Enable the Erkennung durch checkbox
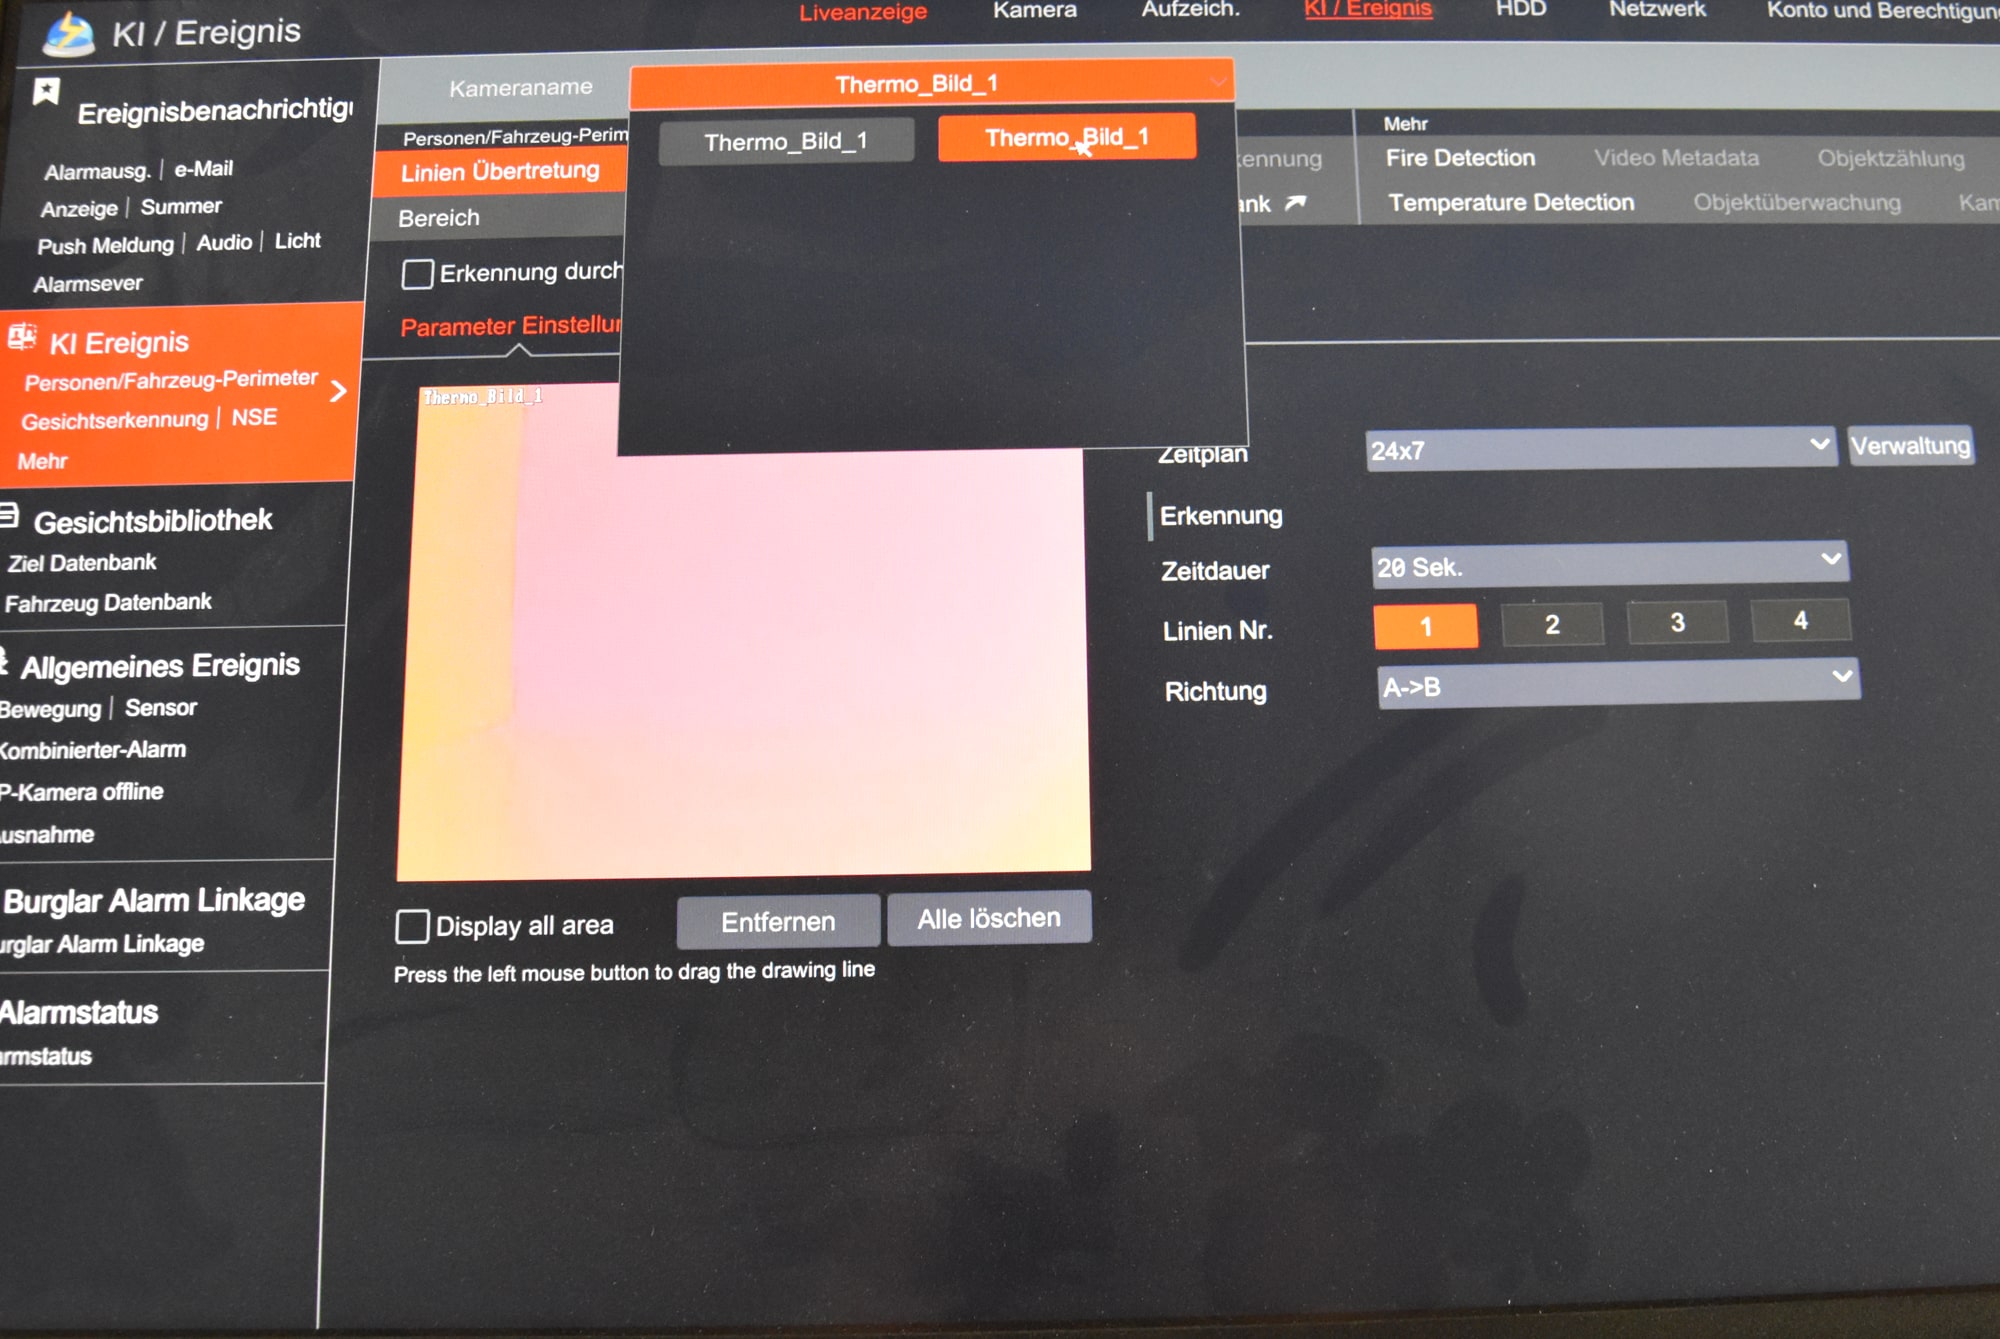 click(x=417, y=274)
